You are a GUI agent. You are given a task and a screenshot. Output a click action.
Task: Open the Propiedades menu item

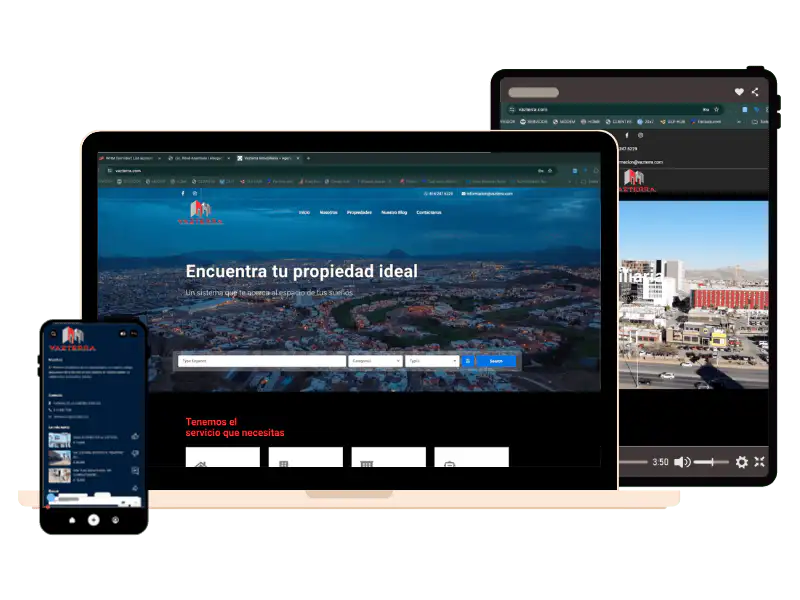point(359,212)
